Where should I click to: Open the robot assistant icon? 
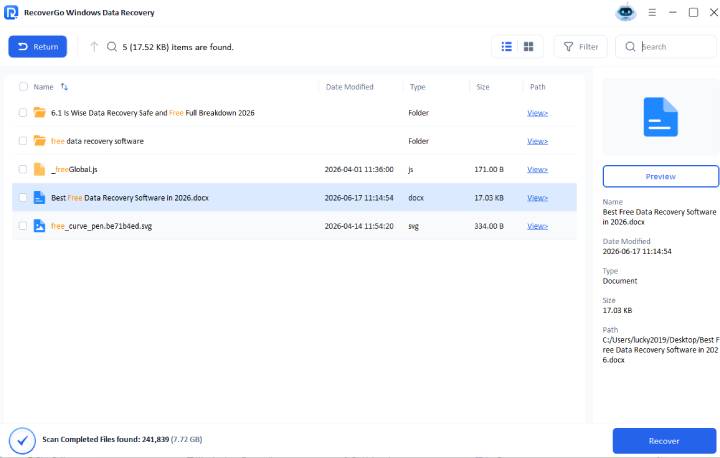(625, 12)
